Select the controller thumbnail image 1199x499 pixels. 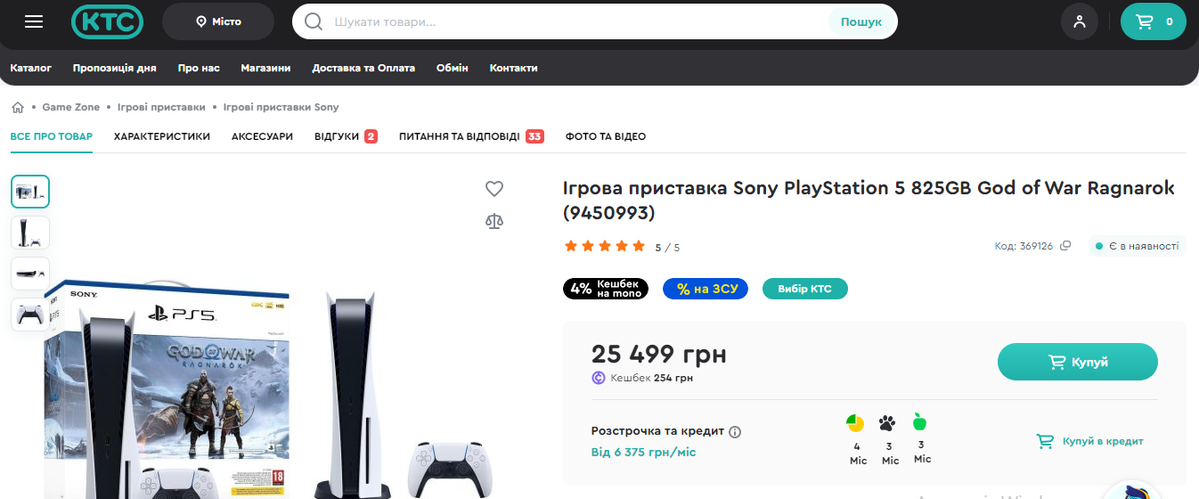(x=30, y=314)
